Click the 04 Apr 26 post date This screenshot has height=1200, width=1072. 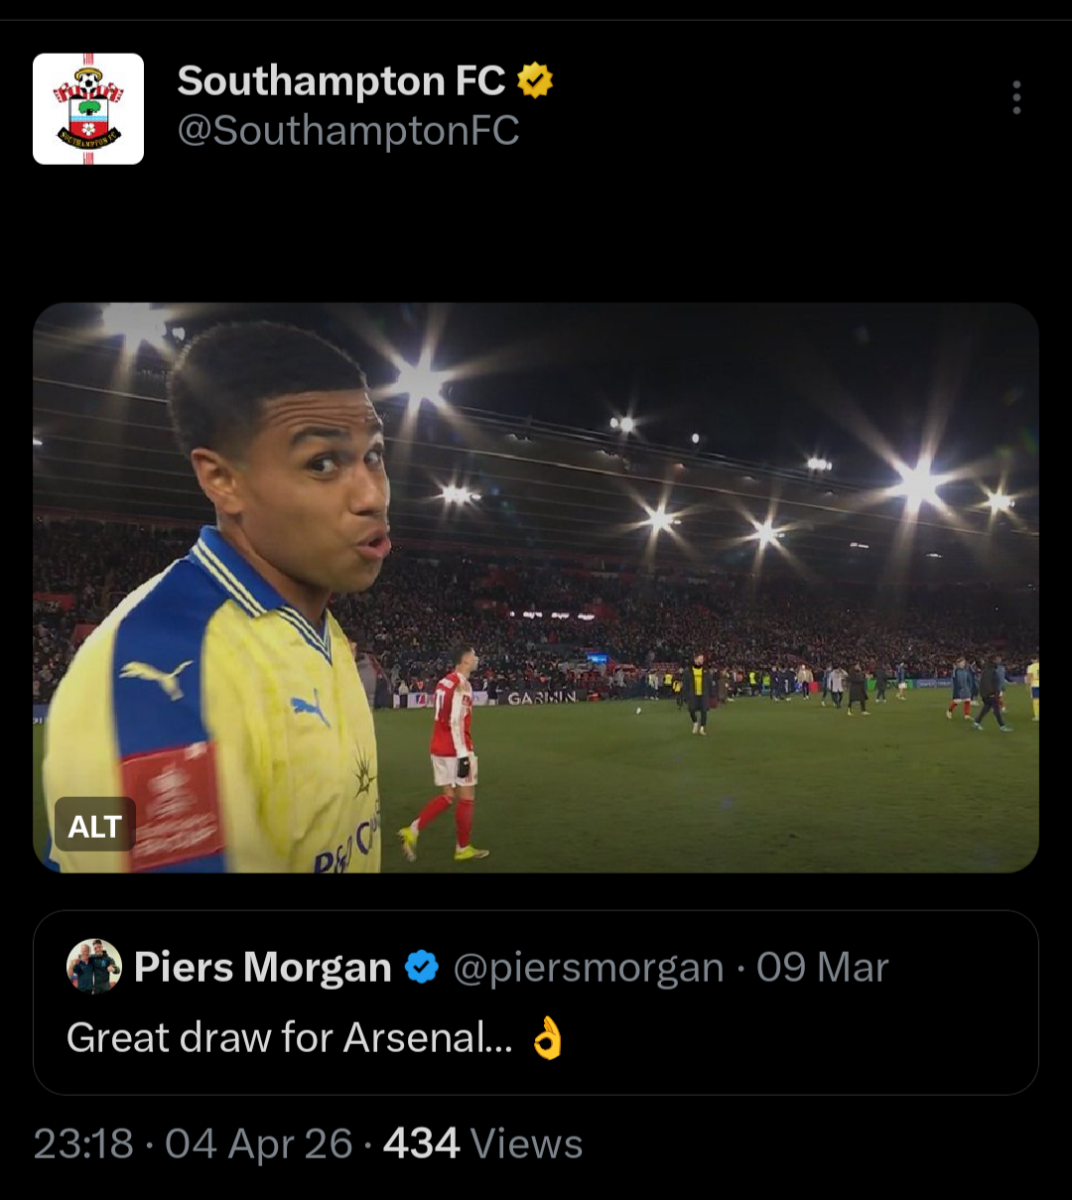coord(258,1144)
